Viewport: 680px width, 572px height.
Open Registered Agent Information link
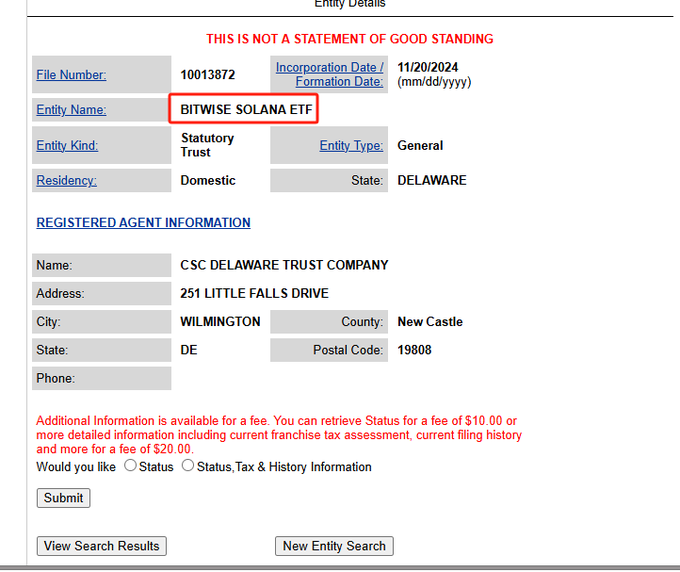[x=144, y=222]
